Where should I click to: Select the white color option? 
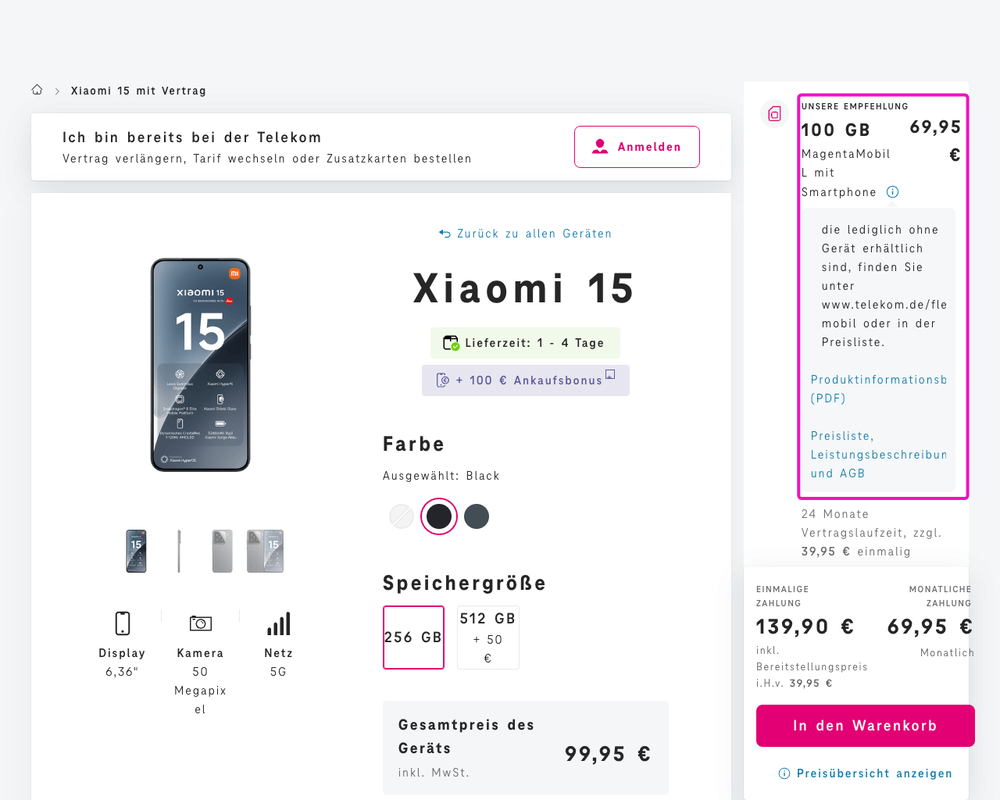tap(400, 516)
